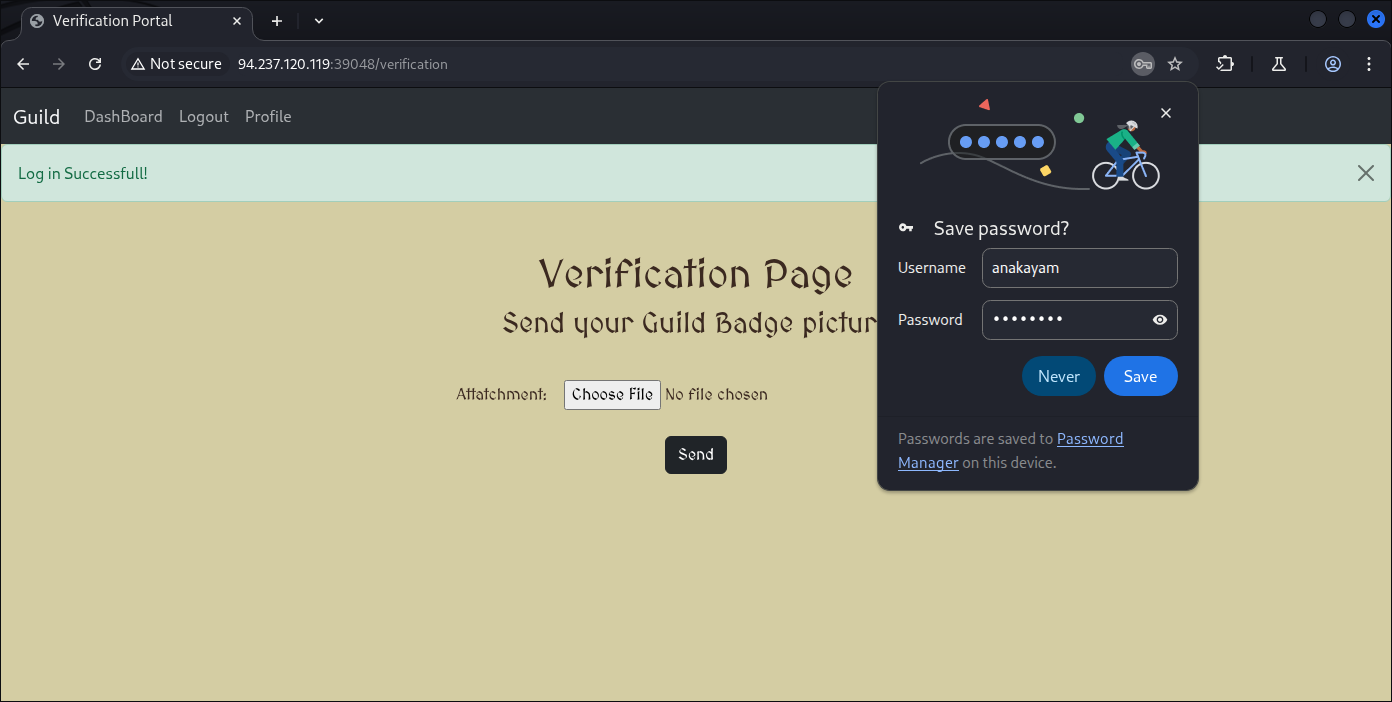Bookmark this page with the star icon
Screen dimensions: 1392x702
1175,64
